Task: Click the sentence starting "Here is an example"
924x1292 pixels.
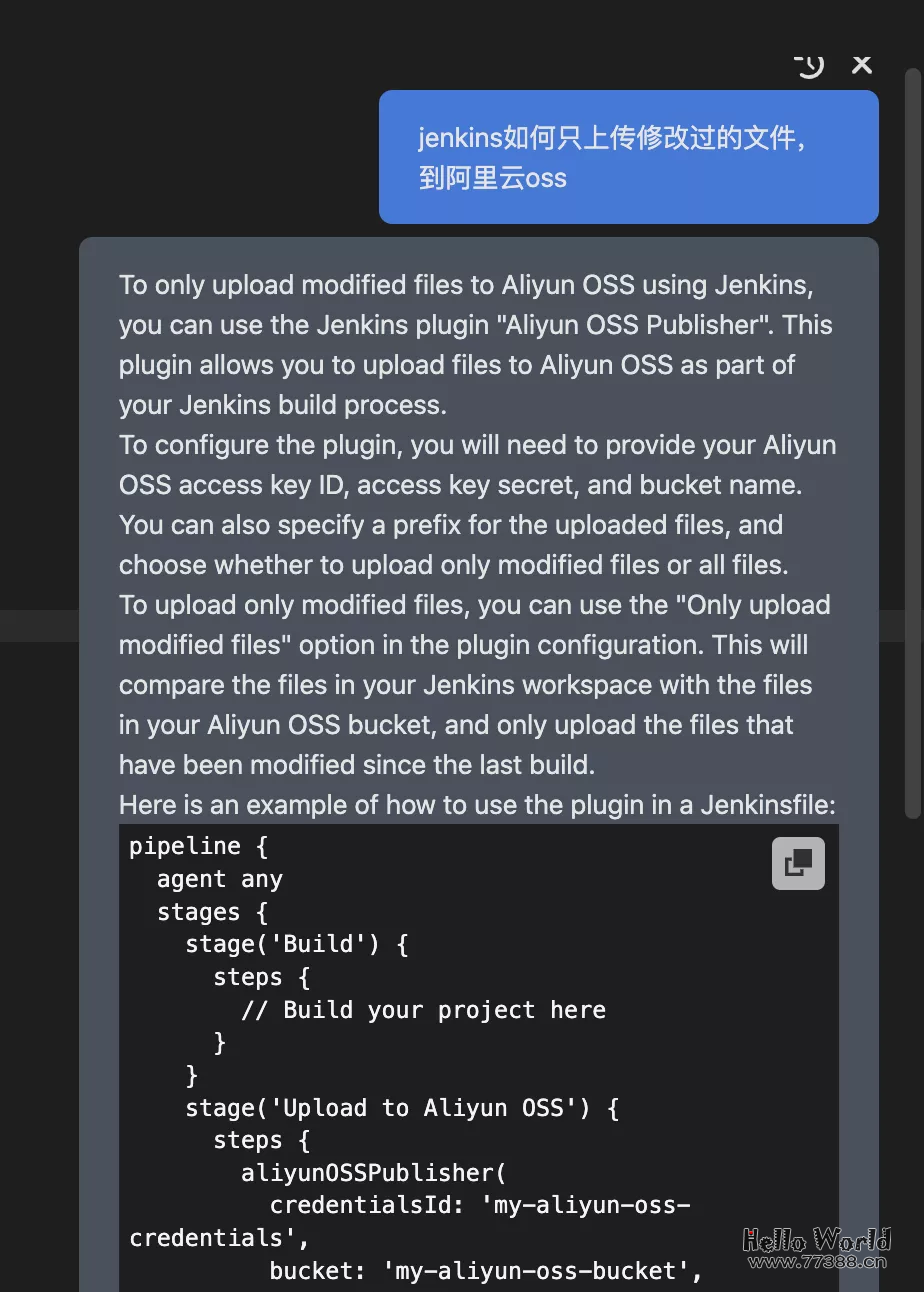Action: point(477,805)
